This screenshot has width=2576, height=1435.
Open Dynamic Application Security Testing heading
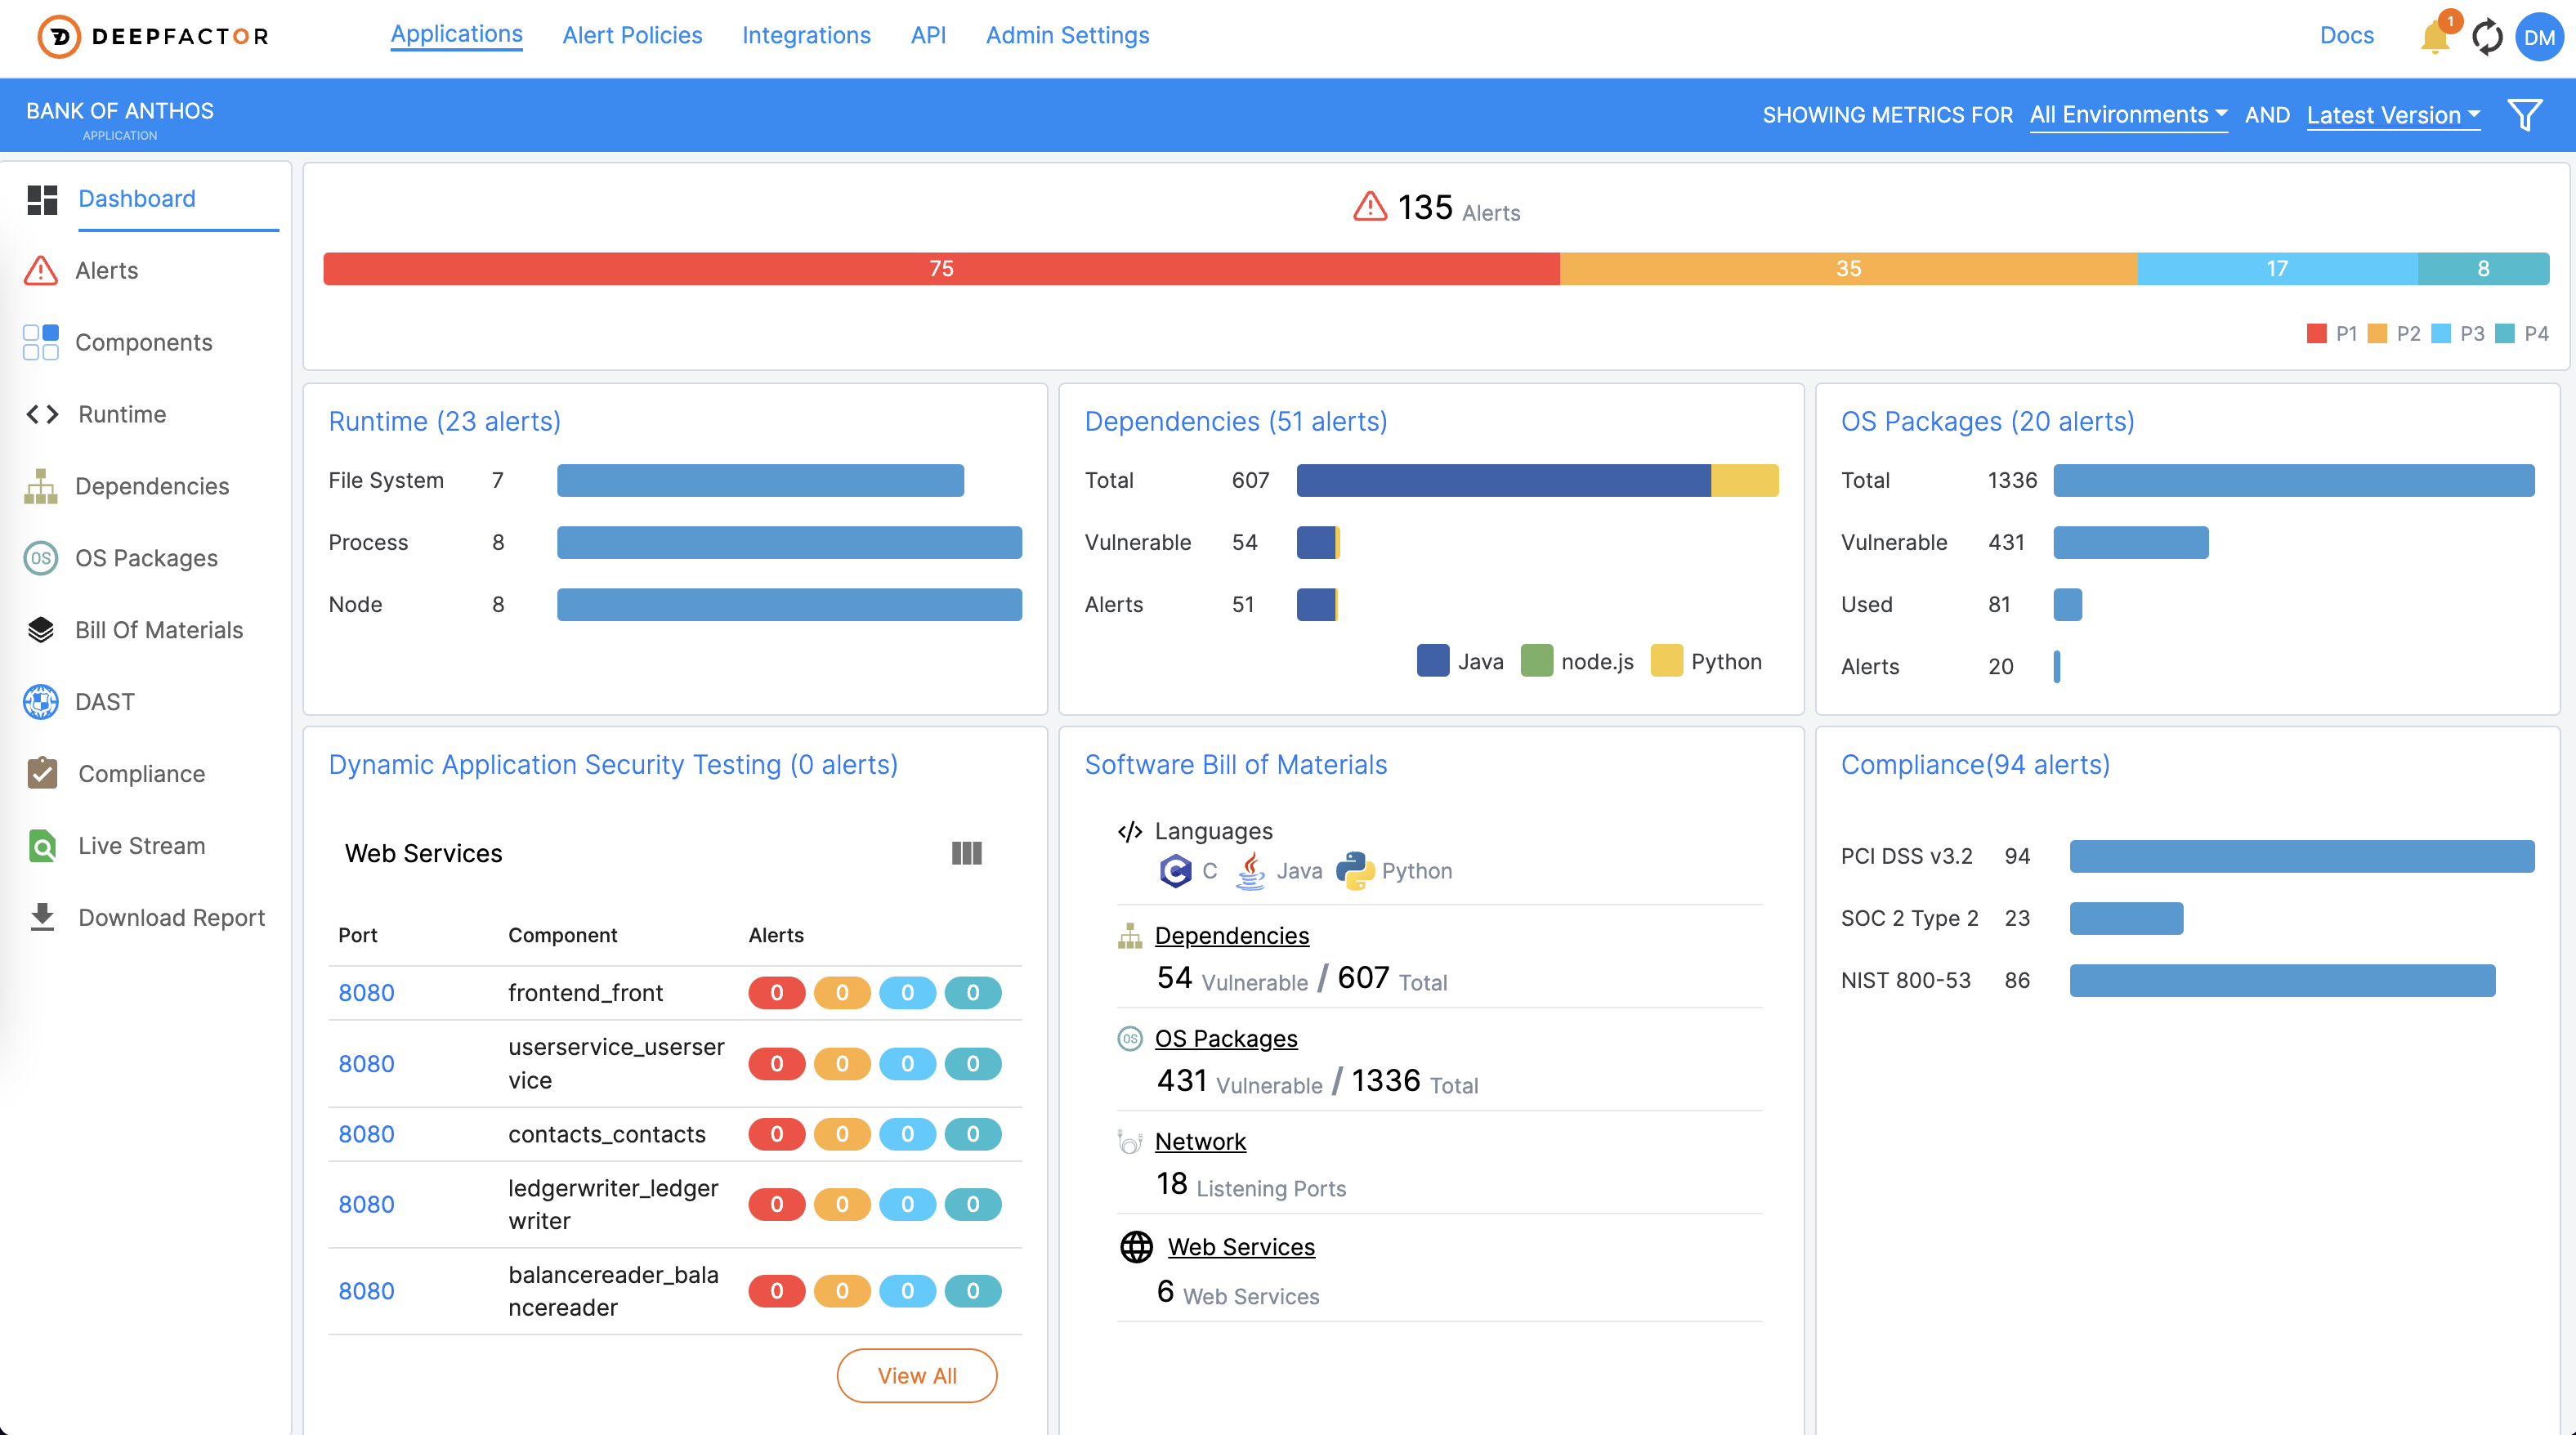613,765
